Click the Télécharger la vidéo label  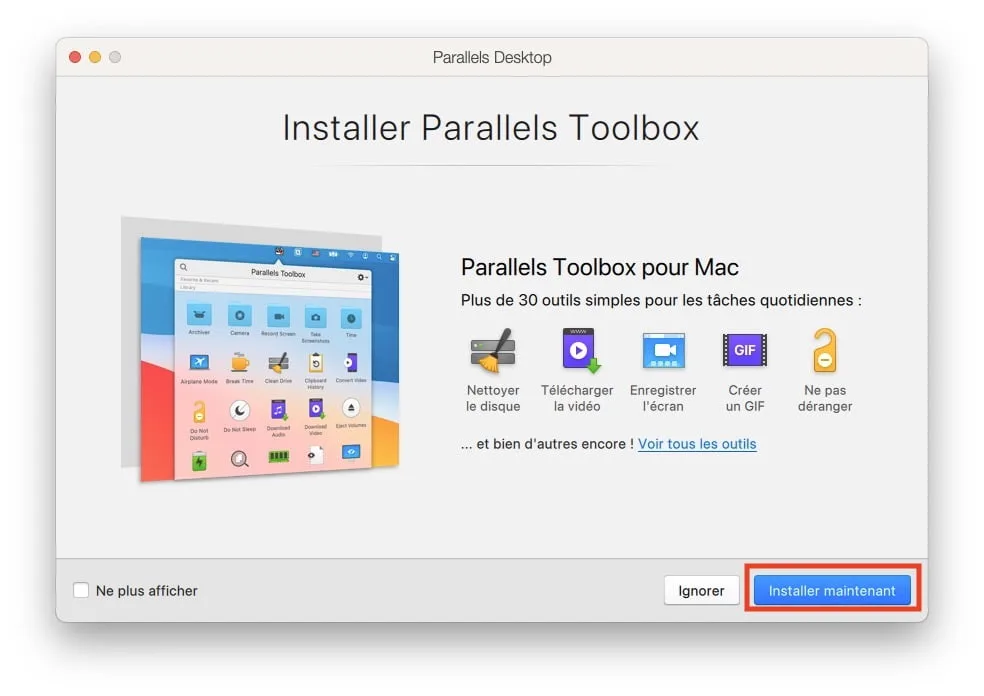coord(577,398)
